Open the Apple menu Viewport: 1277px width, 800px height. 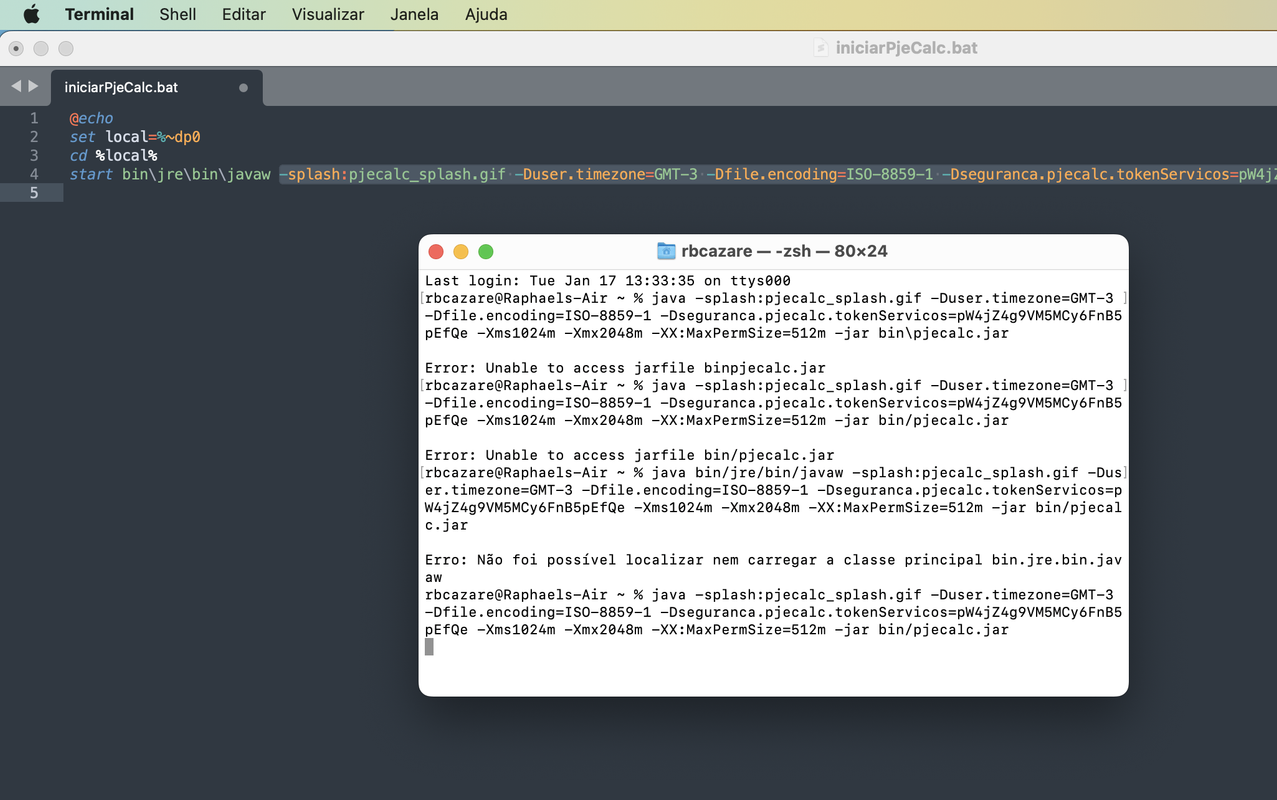pos(31,14)
